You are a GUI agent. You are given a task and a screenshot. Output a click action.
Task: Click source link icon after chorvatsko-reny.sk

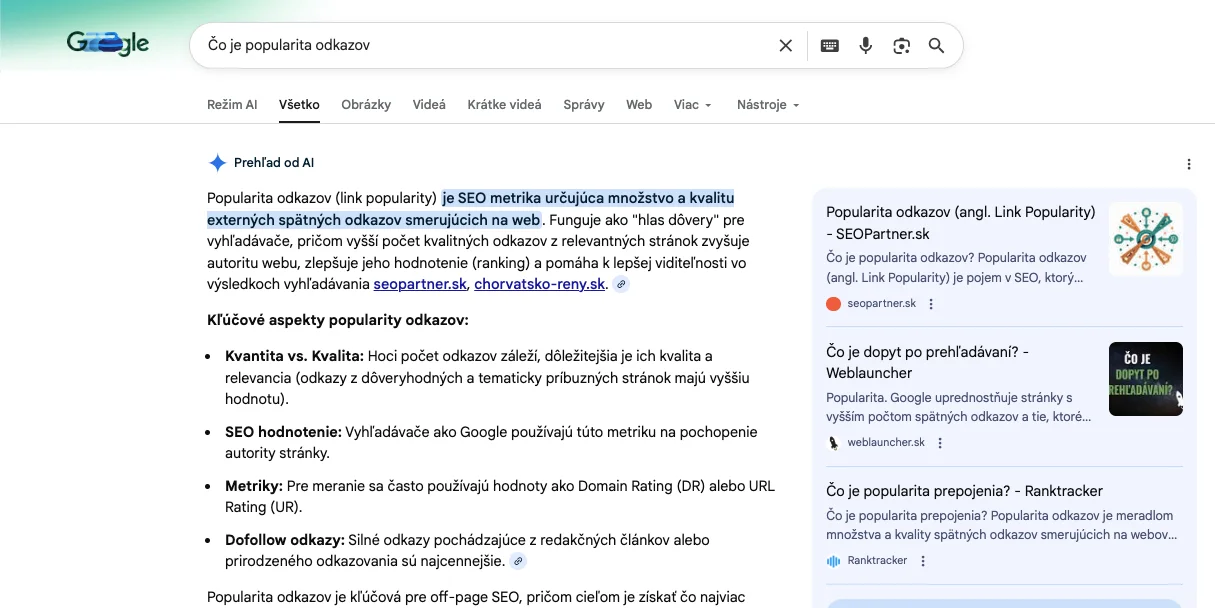pos(621,285)
